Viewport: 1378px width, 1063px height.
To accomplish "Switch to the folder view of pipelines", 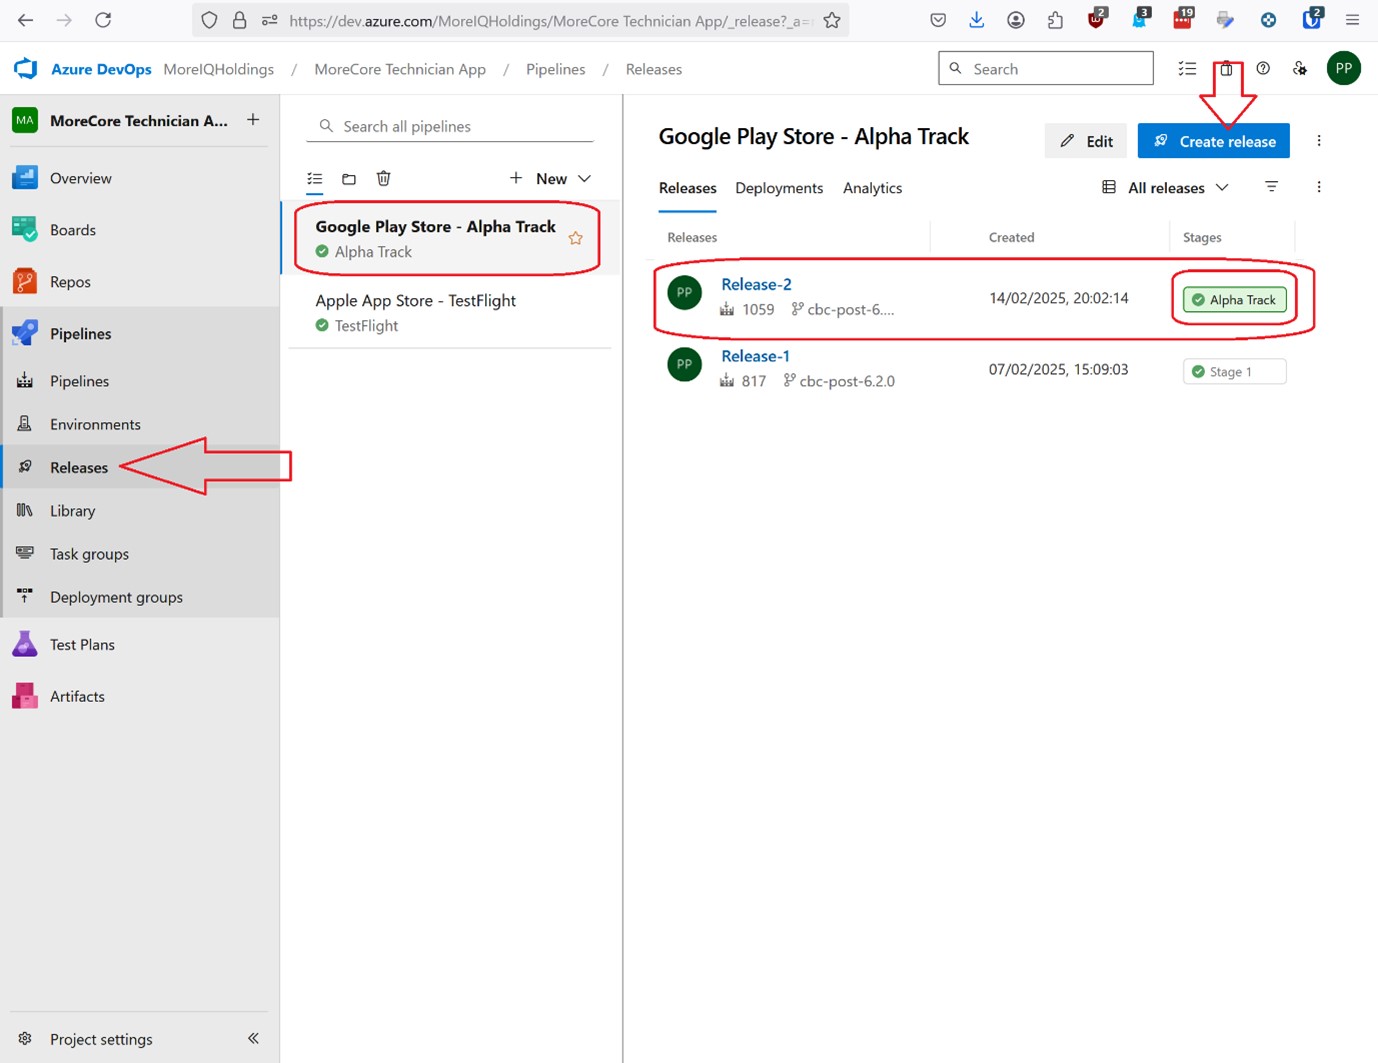I will coord(349,178).
